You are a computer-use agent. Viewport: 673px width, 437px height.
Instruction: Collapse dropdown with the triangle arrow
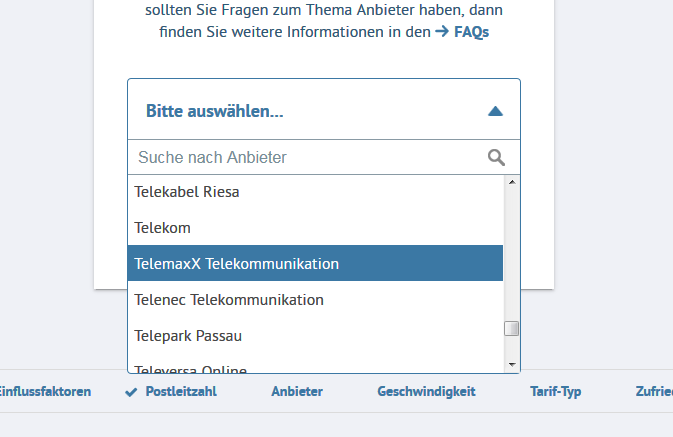495,111
